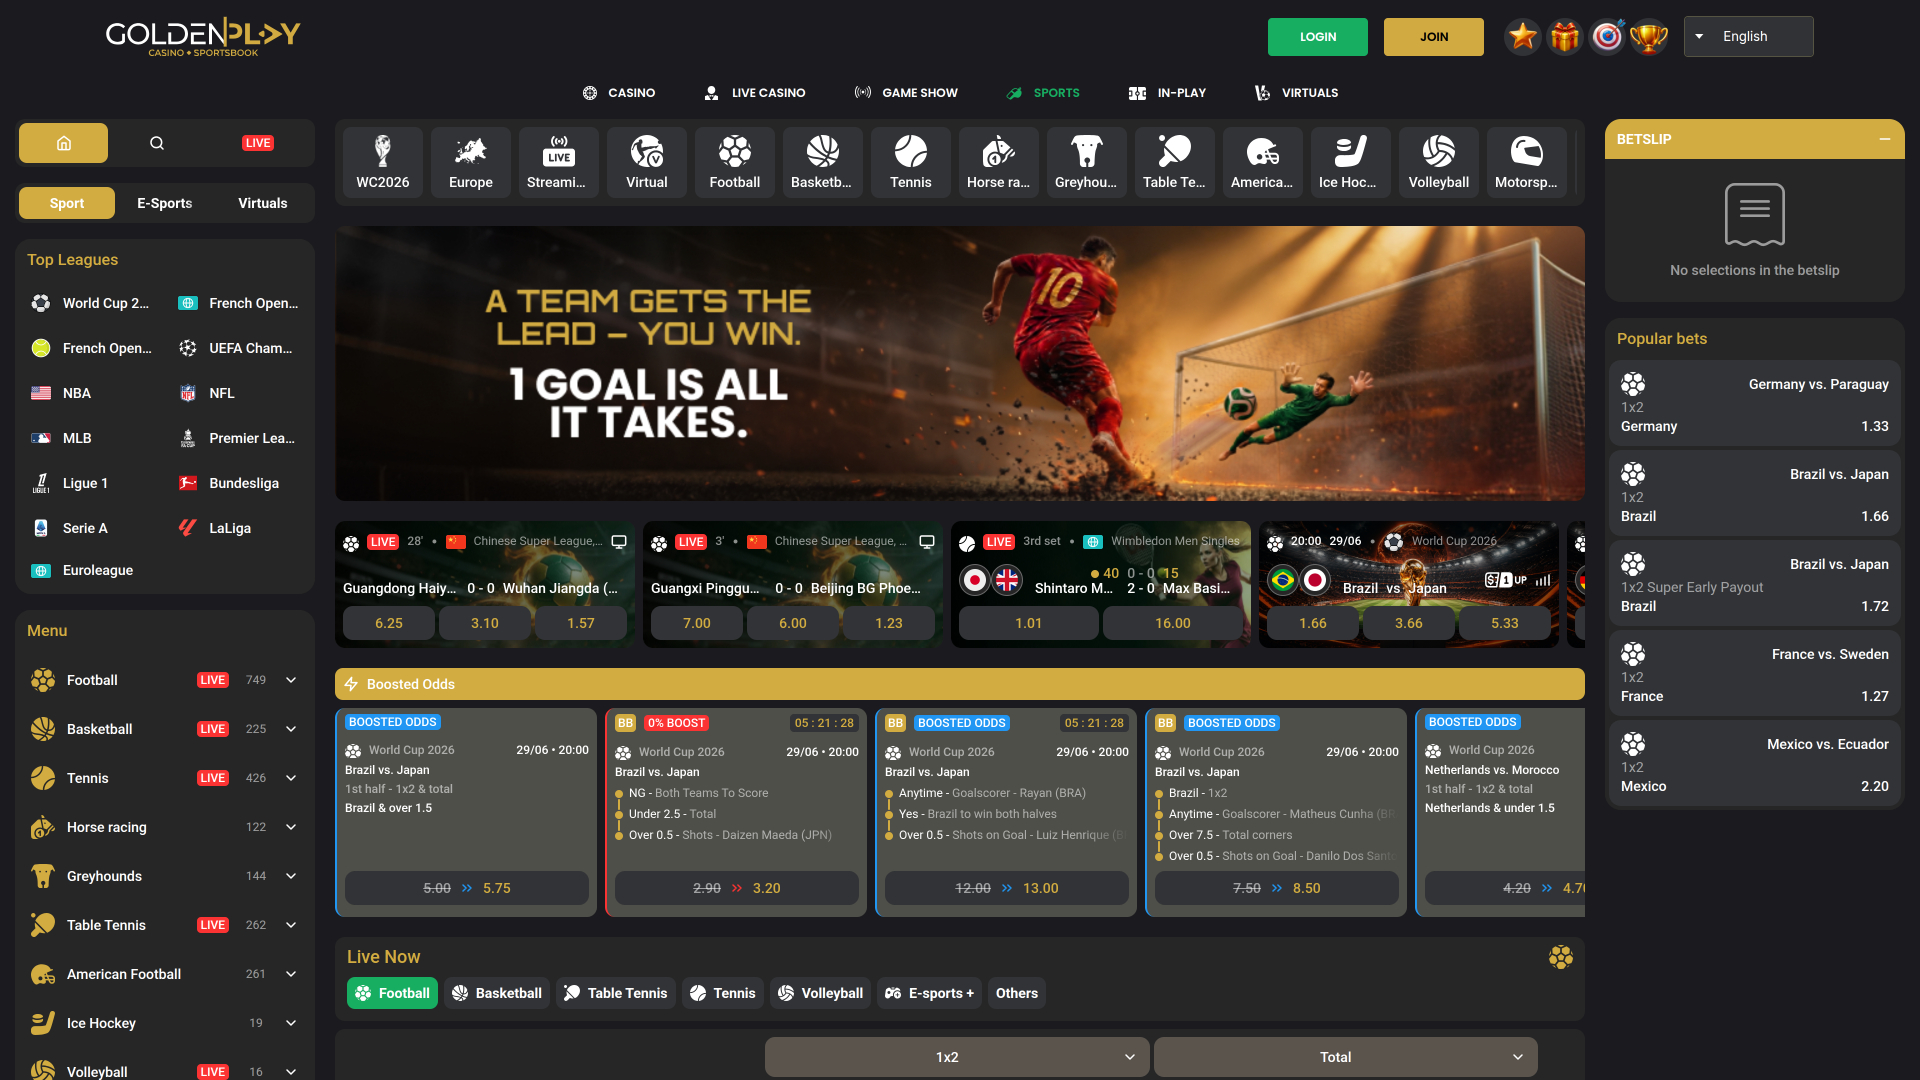Open the search magnifier icon

157,143
